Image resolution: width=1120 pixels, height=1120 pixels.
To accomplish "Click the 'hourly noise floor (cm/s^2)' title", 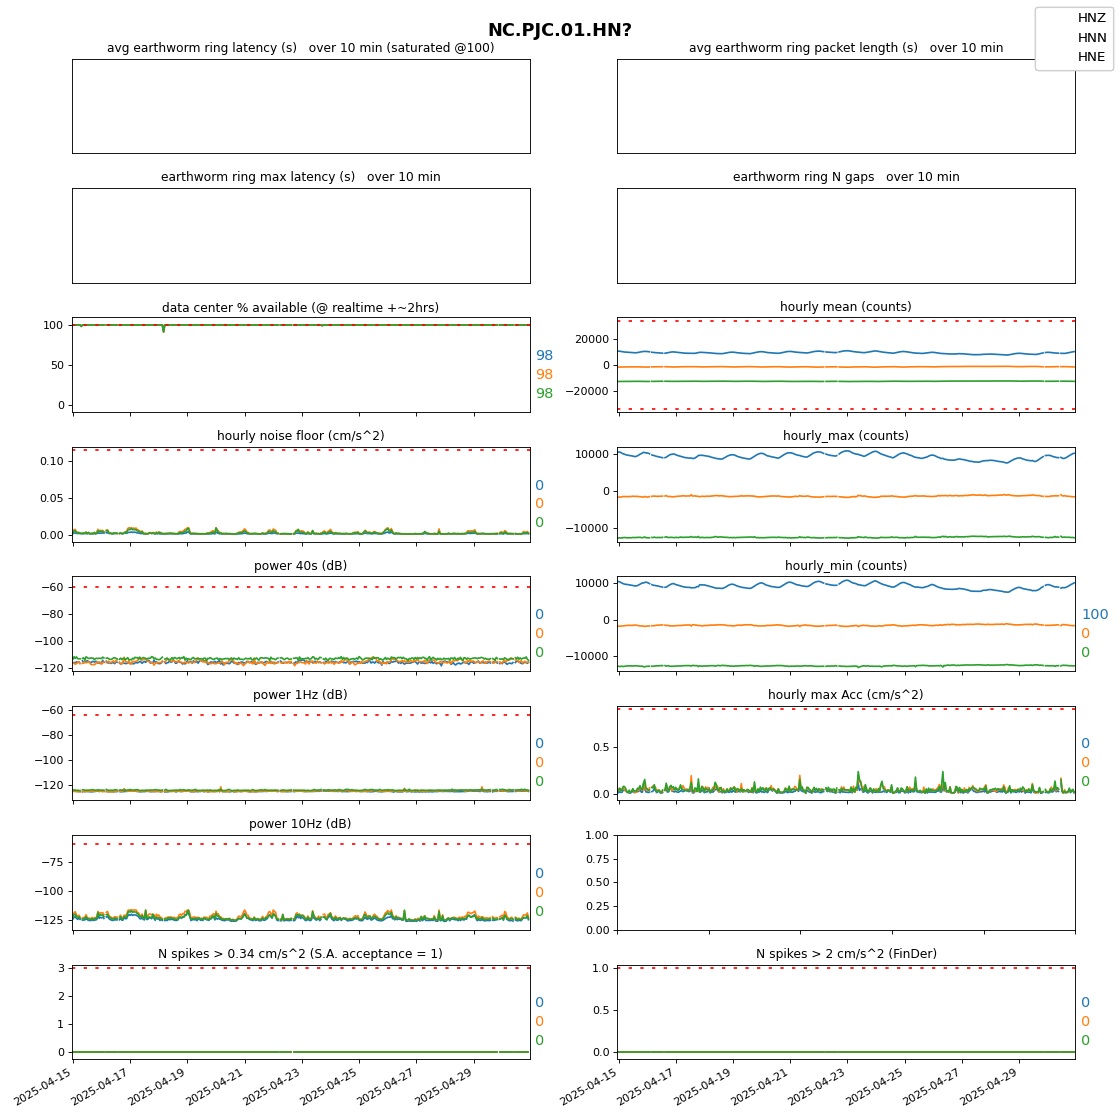I will (x=301, y=436).
